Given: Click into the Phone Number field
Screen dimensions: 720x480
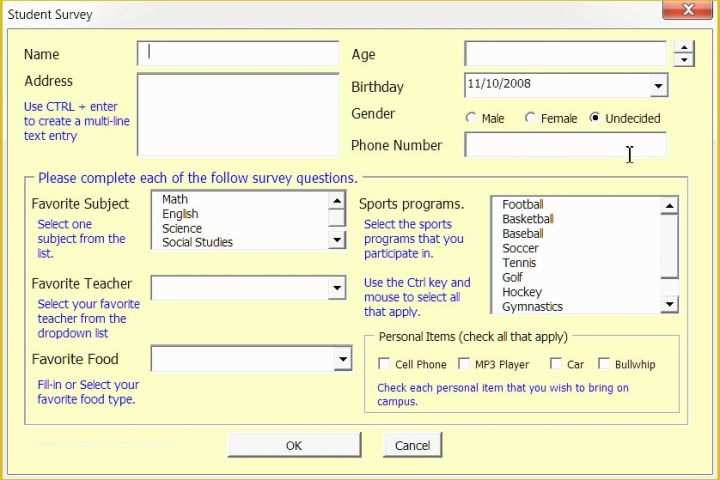Looking at the screenshot, I should coord(565,145).
